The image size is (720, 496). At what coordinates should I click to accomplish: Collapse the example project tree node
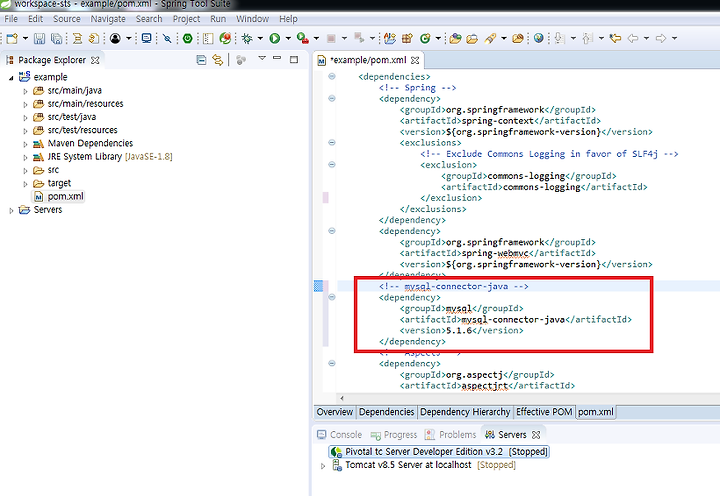pos(11,78)
